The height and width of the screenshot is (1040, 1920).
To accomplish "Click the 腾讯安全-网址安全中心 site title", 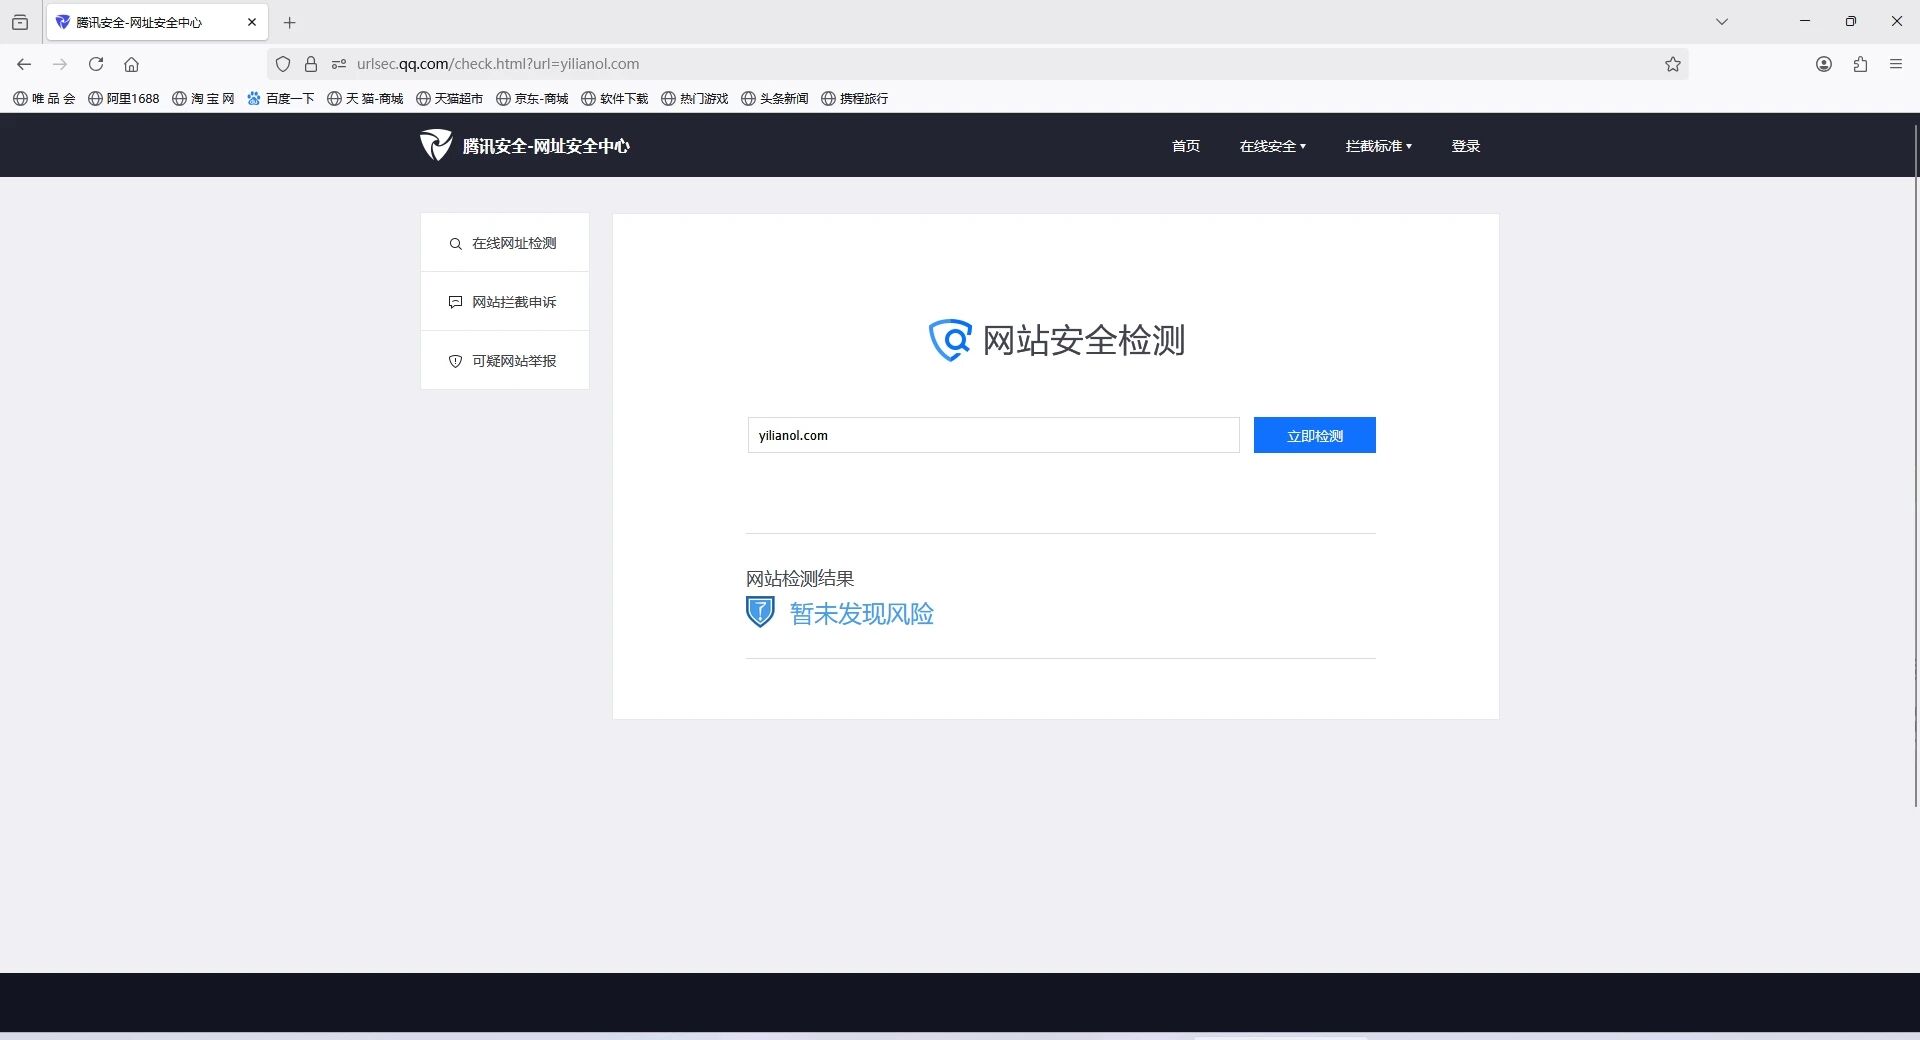I will tap(546, 146).
